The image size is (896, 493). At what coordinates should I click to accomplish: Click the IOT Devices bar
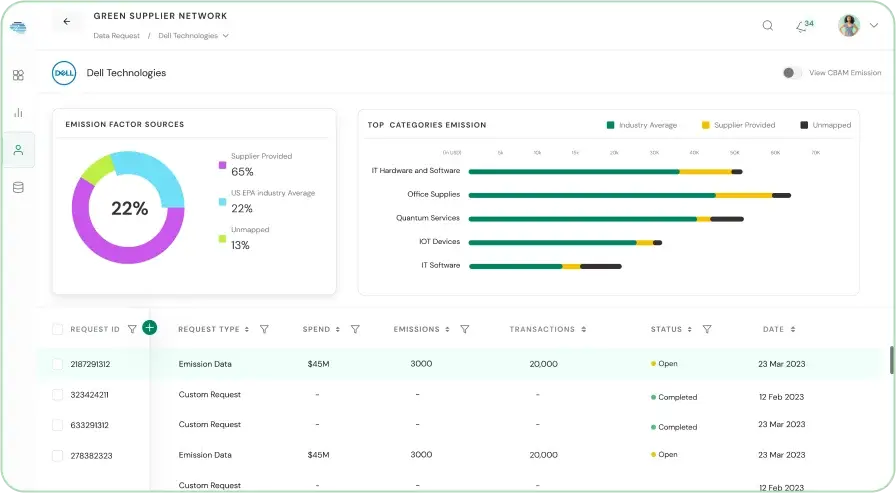565,243
